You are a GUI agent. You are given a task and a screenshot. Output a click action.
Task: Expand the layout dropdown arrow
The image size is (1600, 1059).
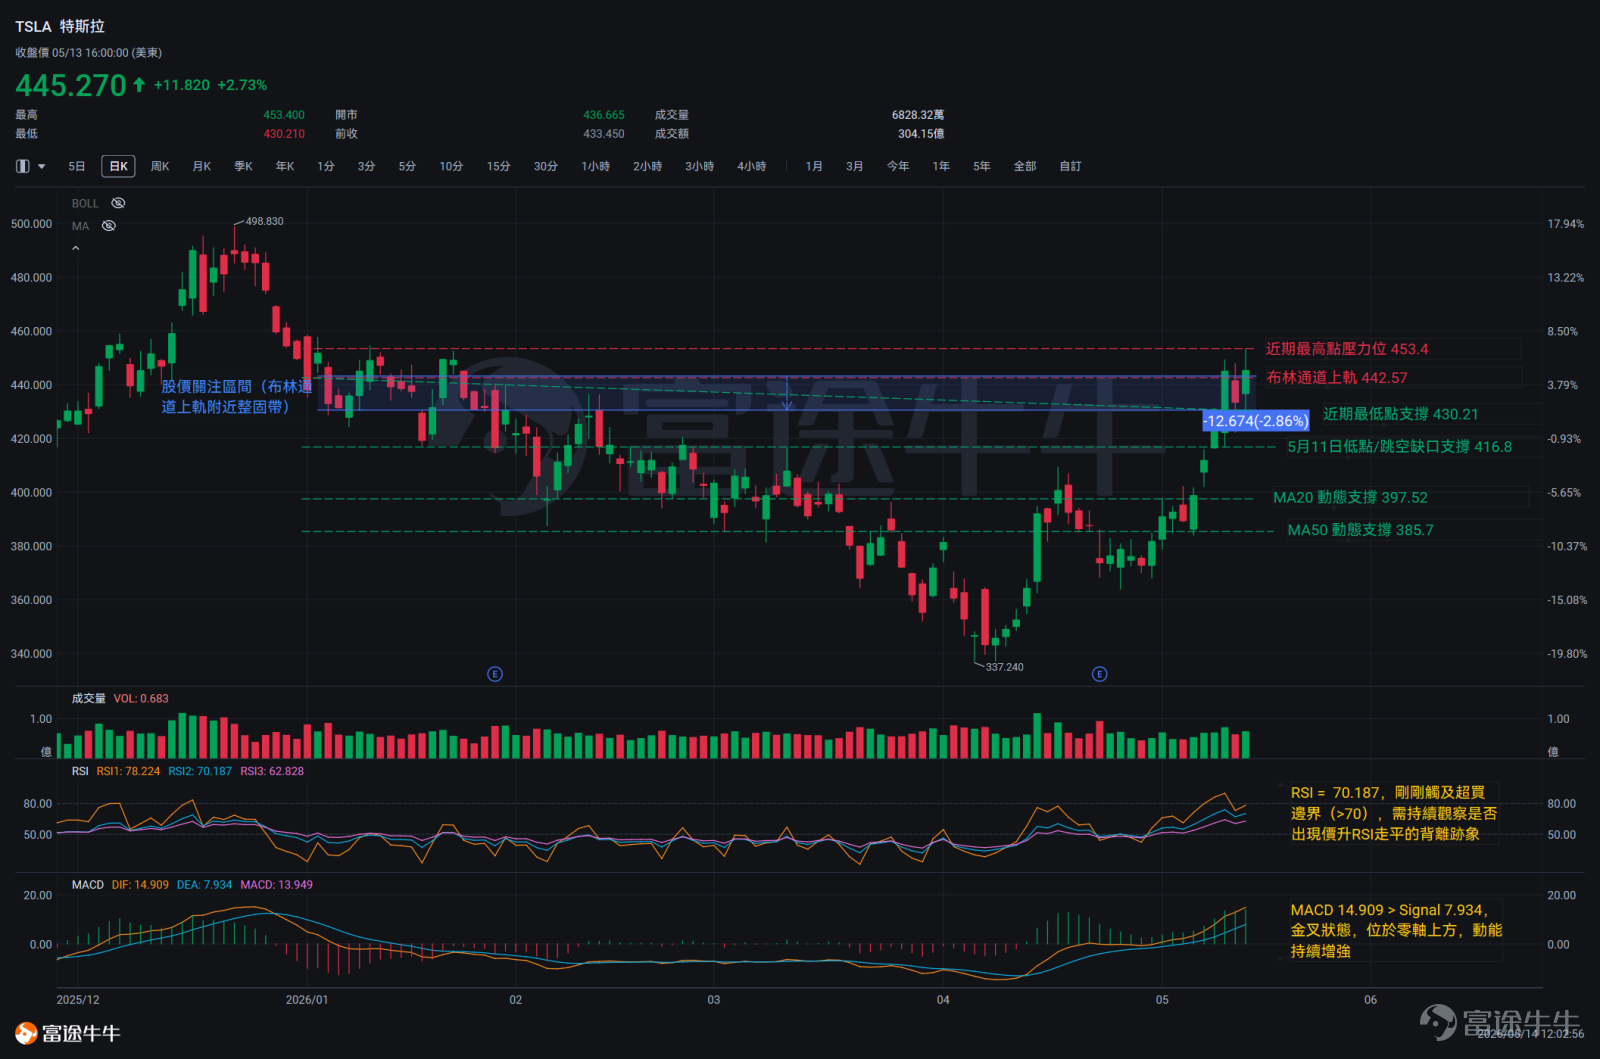42,166
